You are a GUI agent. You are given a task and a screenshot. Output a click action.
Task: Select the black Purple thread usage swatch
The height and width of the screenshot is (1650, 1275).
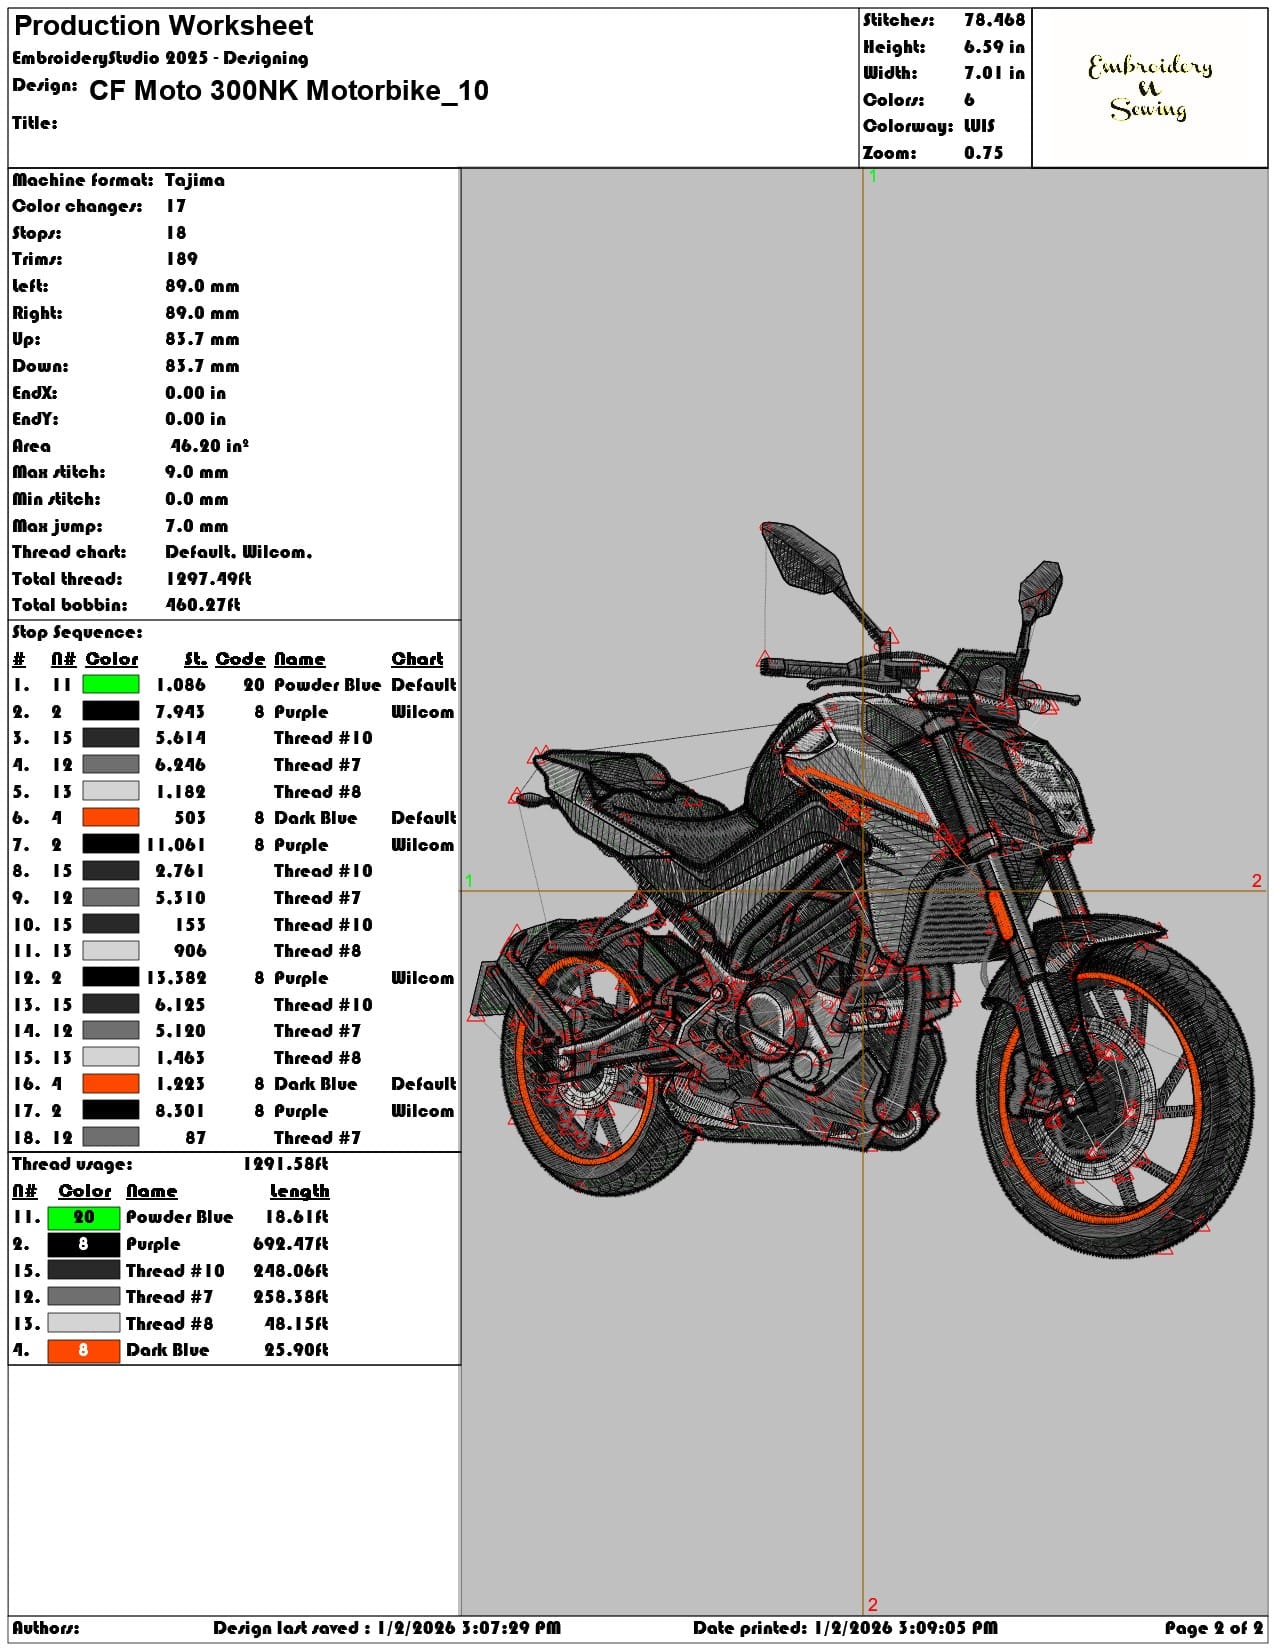84,1244
